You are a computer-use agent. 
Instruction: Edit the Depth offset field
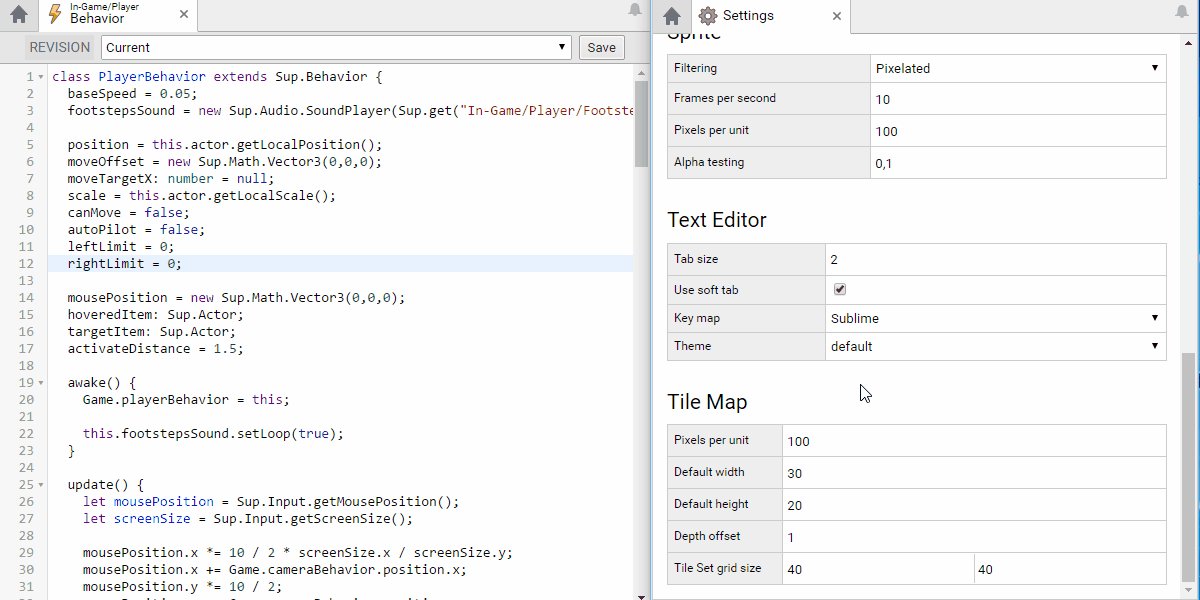[974, 537]
